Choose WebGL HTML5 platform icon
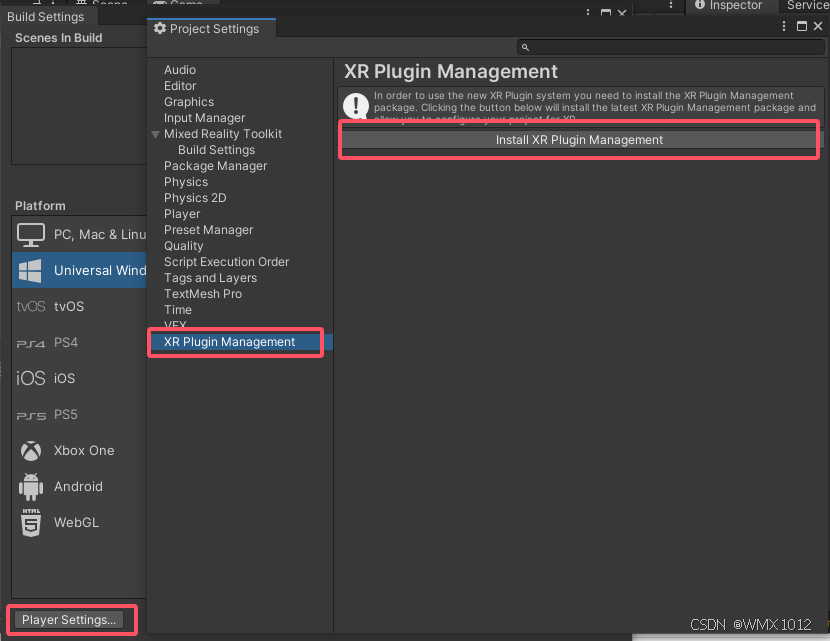Image resolution: width=830 pixels, height=641 pixels. click(x=31, y=523)
